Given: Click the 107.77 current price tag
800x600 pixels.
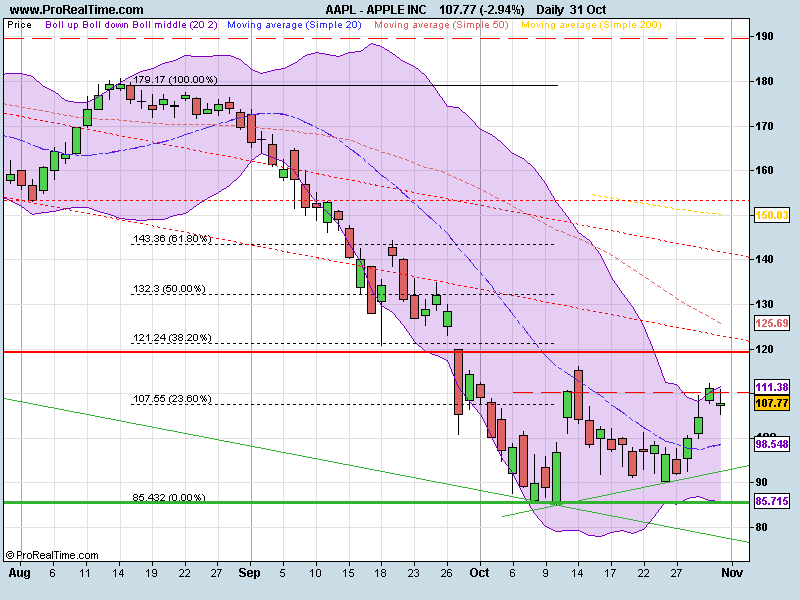Looking at the screenshot, I should 772,403.
